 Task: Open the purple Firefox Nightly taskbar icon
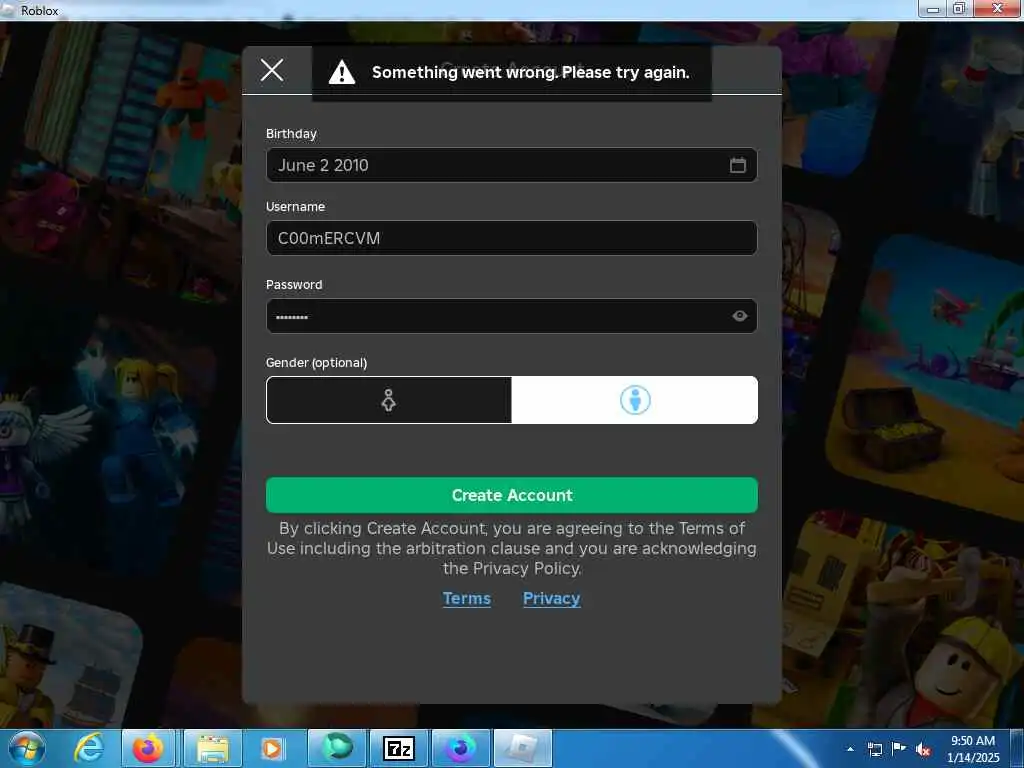point(460,748)
